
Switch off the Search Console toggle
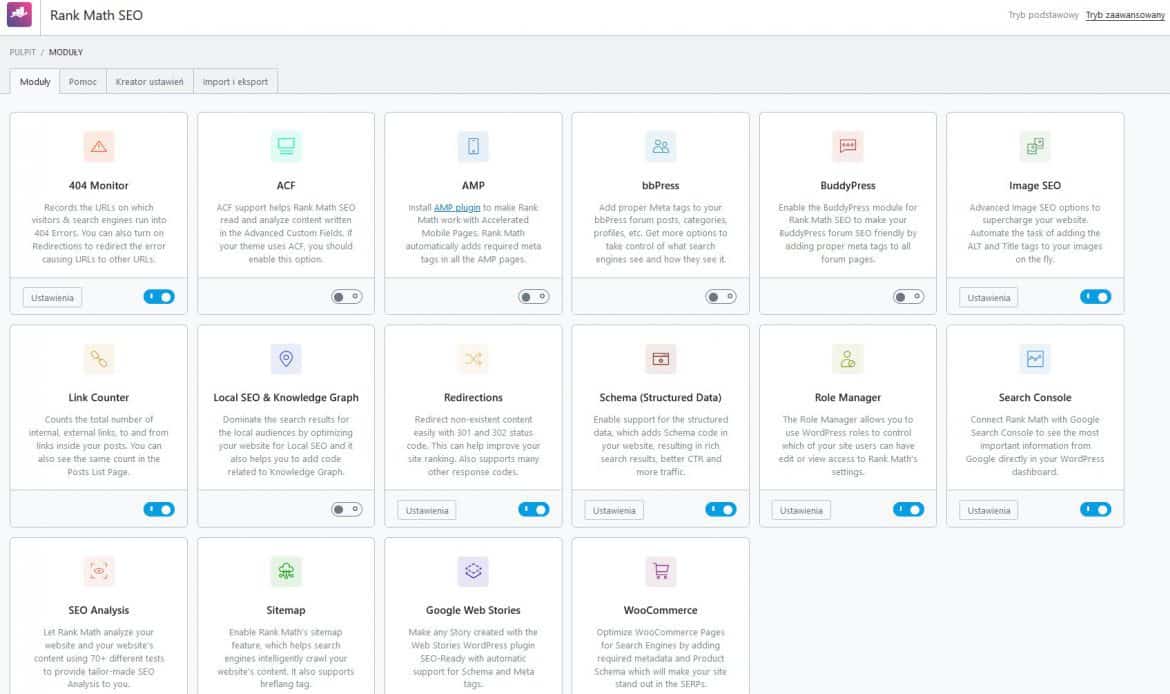coord(1095,510)
